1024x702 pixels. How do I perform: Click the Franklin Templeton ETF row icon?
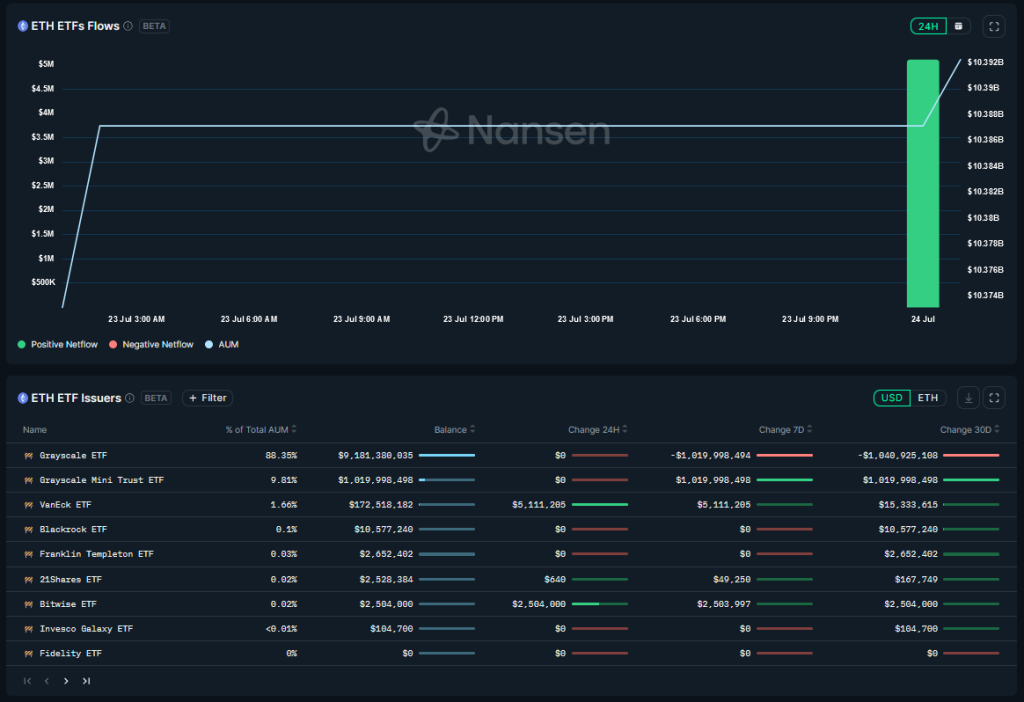[x=29, y=554]
